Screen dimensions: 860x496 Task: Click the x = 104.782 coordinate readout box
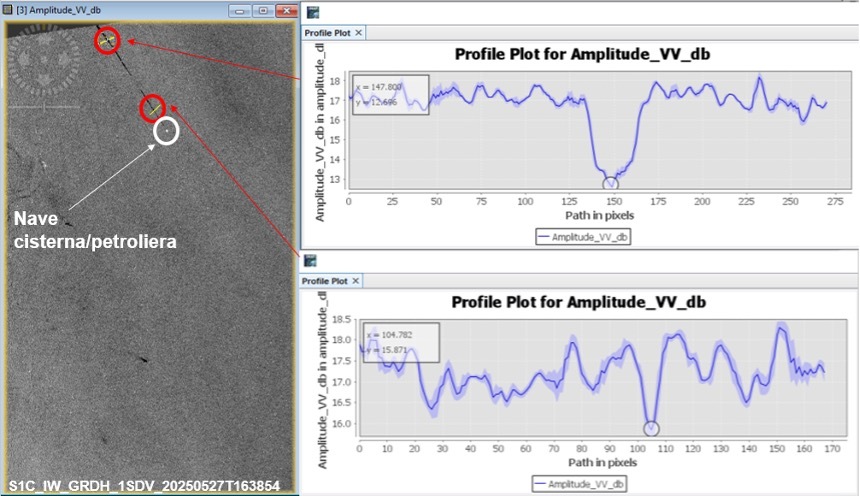(401, 341)
